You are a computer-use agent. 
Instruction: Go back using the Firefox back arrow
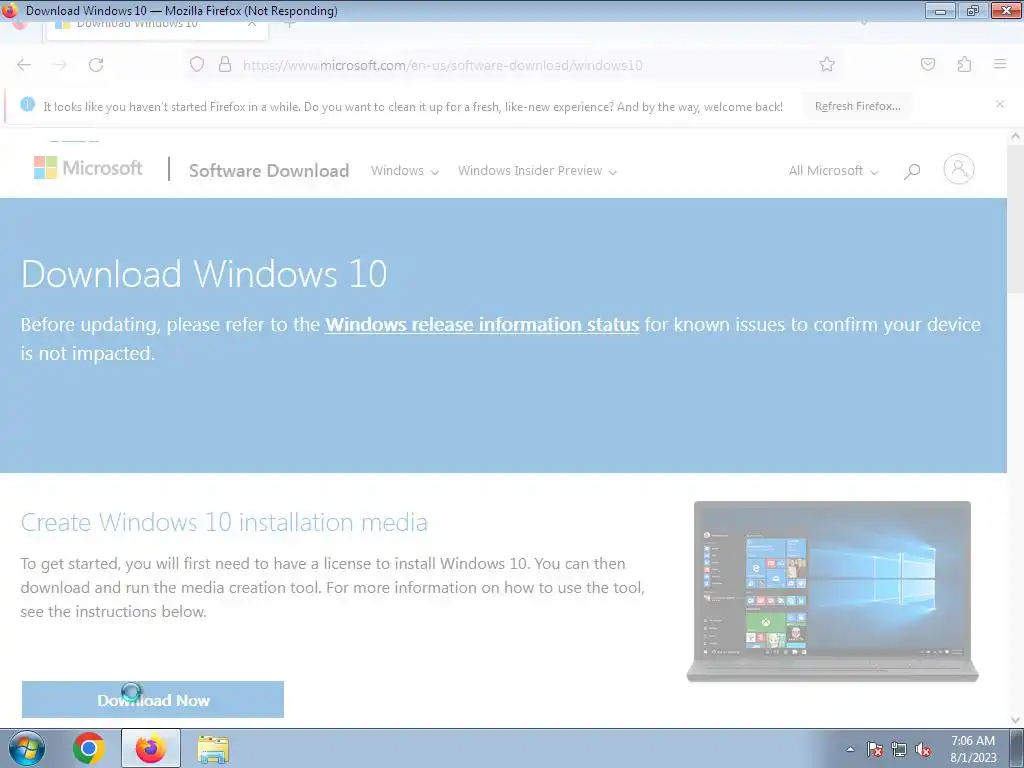click(x=24, y=65)
